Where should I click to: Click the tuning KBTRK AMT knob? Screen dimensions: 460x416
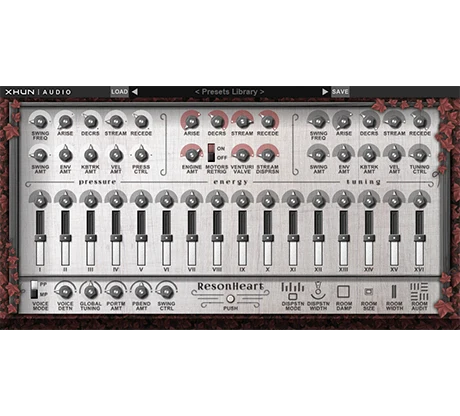pos(369,155)
